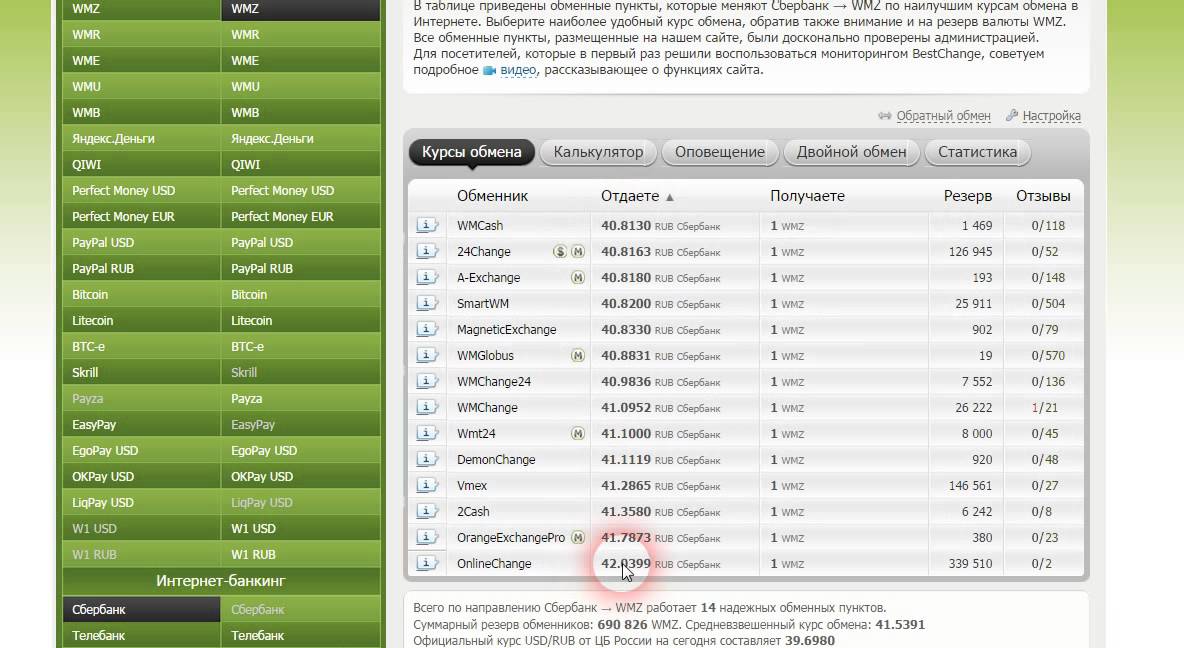Click the dollar badge icon beside 24Change

click(560, 252)
